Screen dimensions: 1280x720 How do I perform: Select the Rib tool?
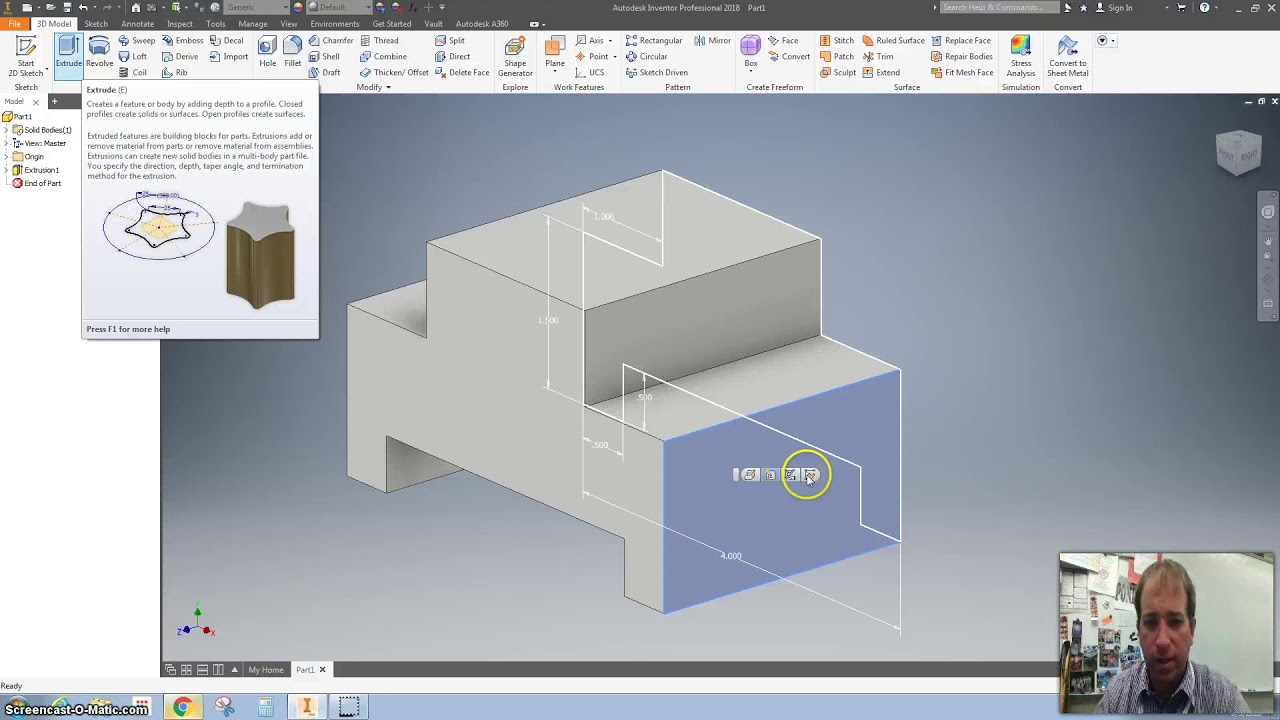pos(175,73)
